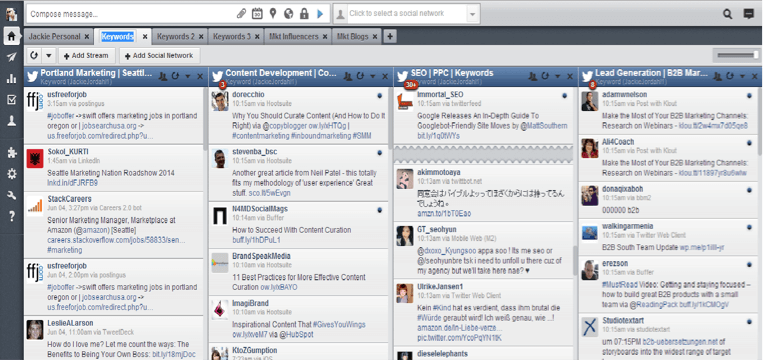Open the App Directory puzzle icon
Viewport: 763px width, 360px height.
pyautogui.click(x=12, y=153)
